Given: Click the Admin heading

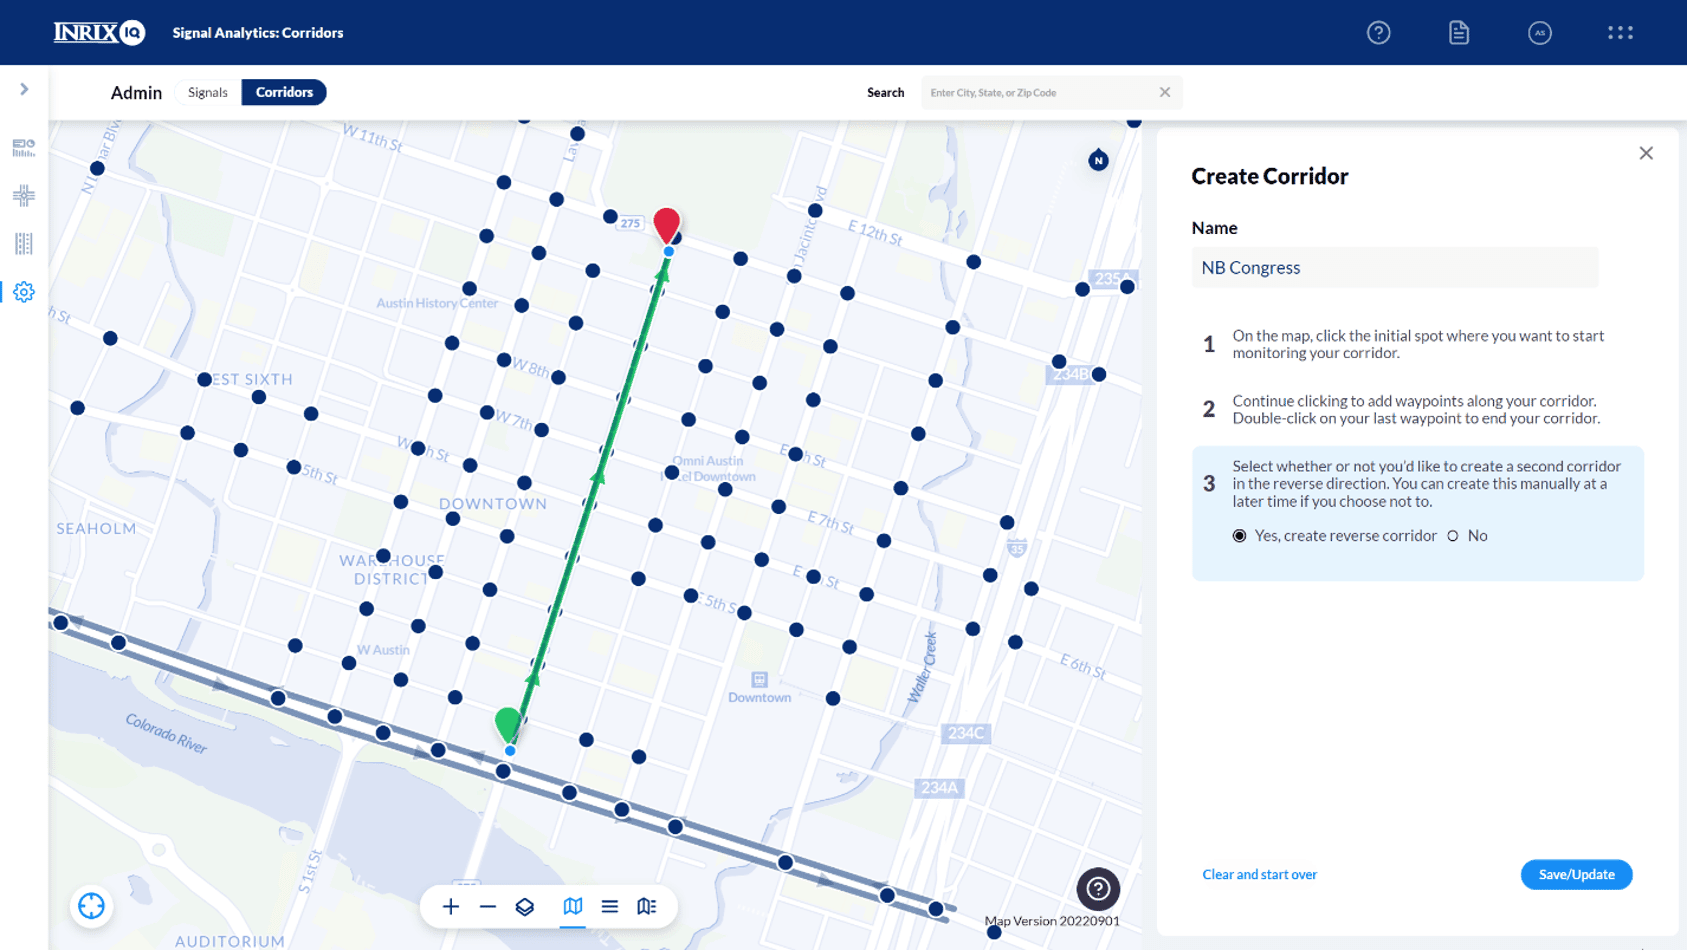Looking at the screenshot, I should tap(136, 93).
